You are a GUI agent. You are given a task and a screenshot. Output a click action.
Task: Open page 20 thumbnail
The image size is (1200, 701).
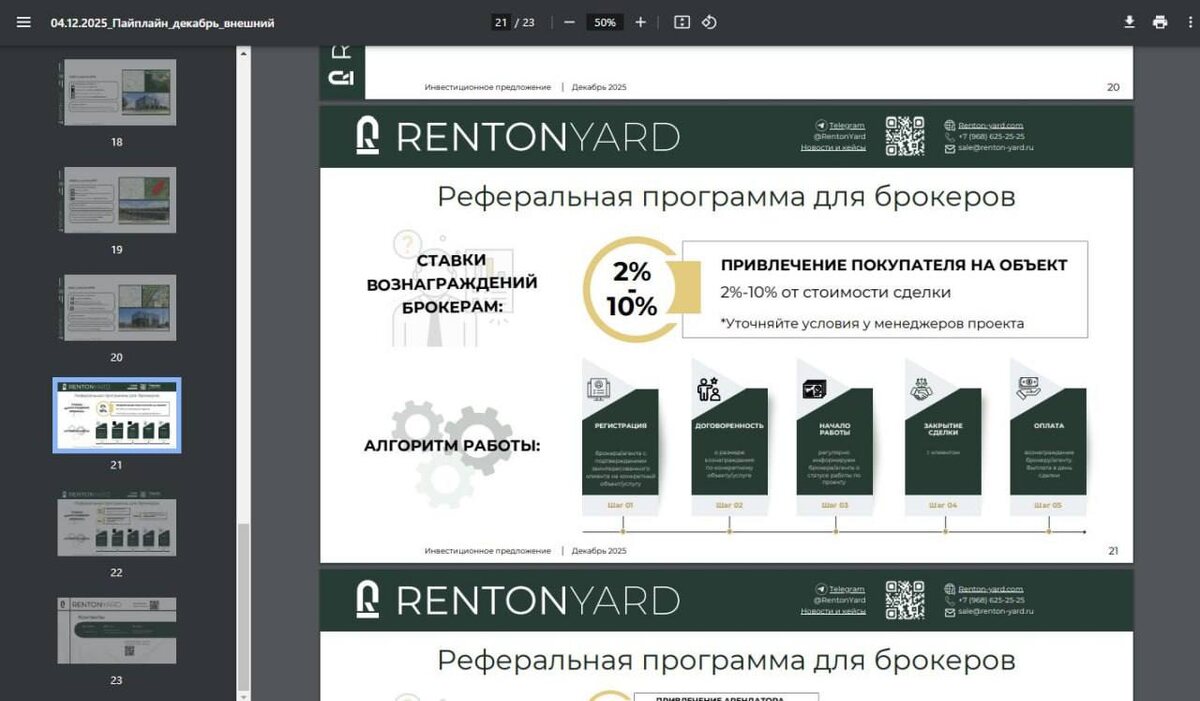(x=117, y=308)
